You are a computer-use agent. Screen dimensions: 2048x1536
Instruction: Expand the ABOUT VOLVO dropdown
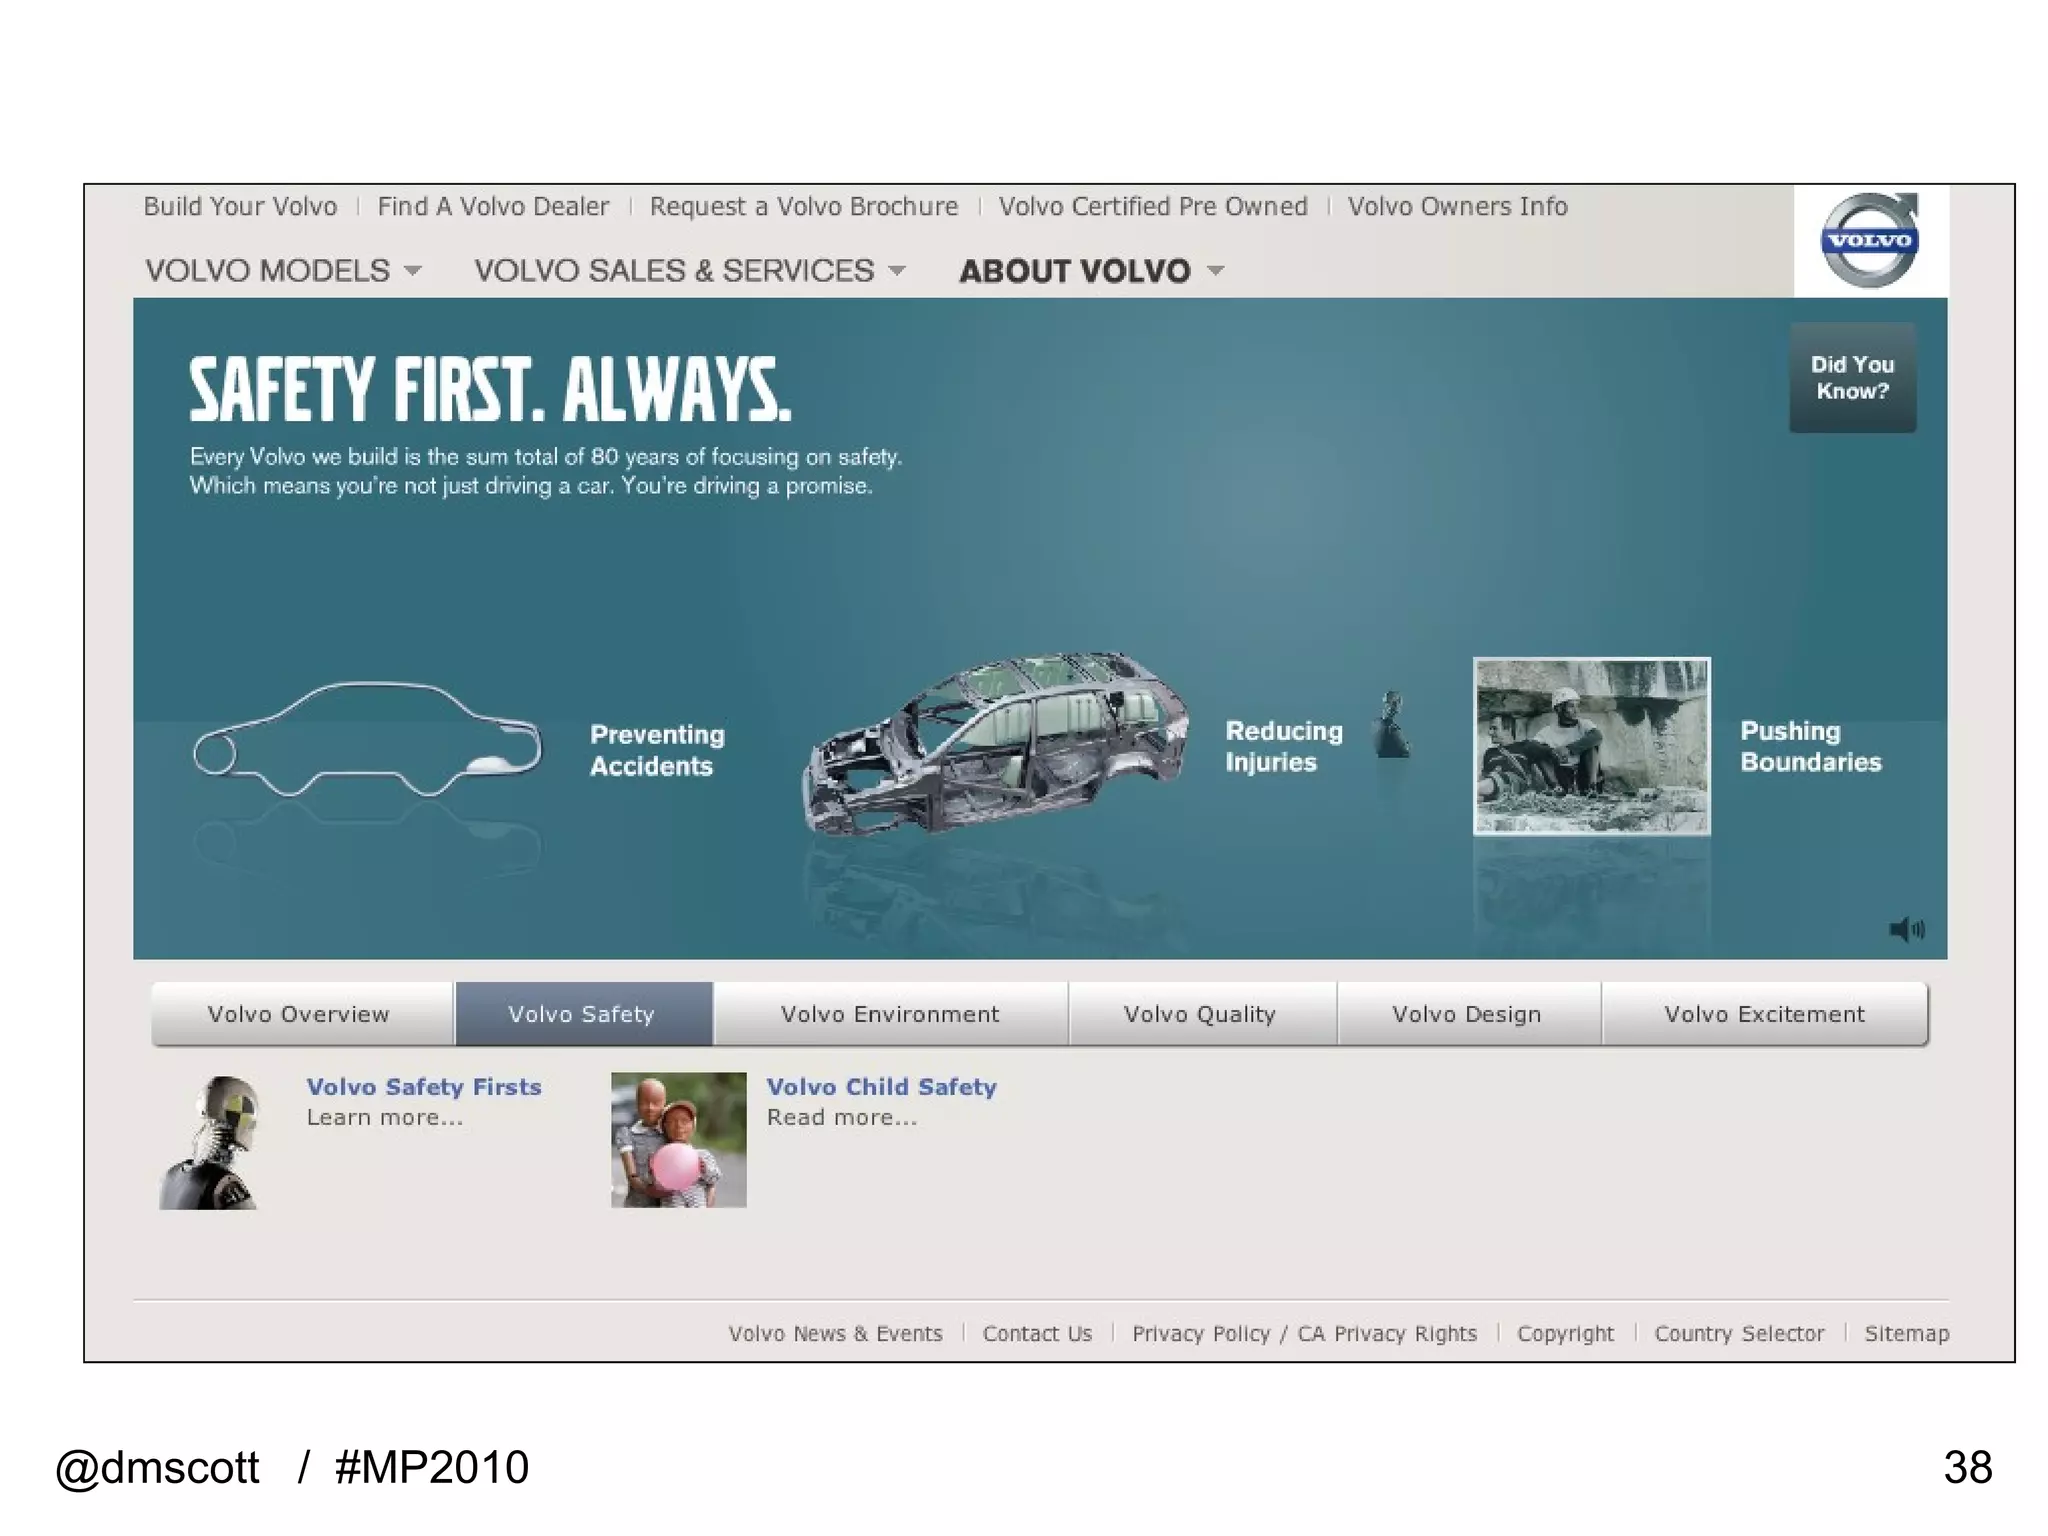pos(1091,271)
